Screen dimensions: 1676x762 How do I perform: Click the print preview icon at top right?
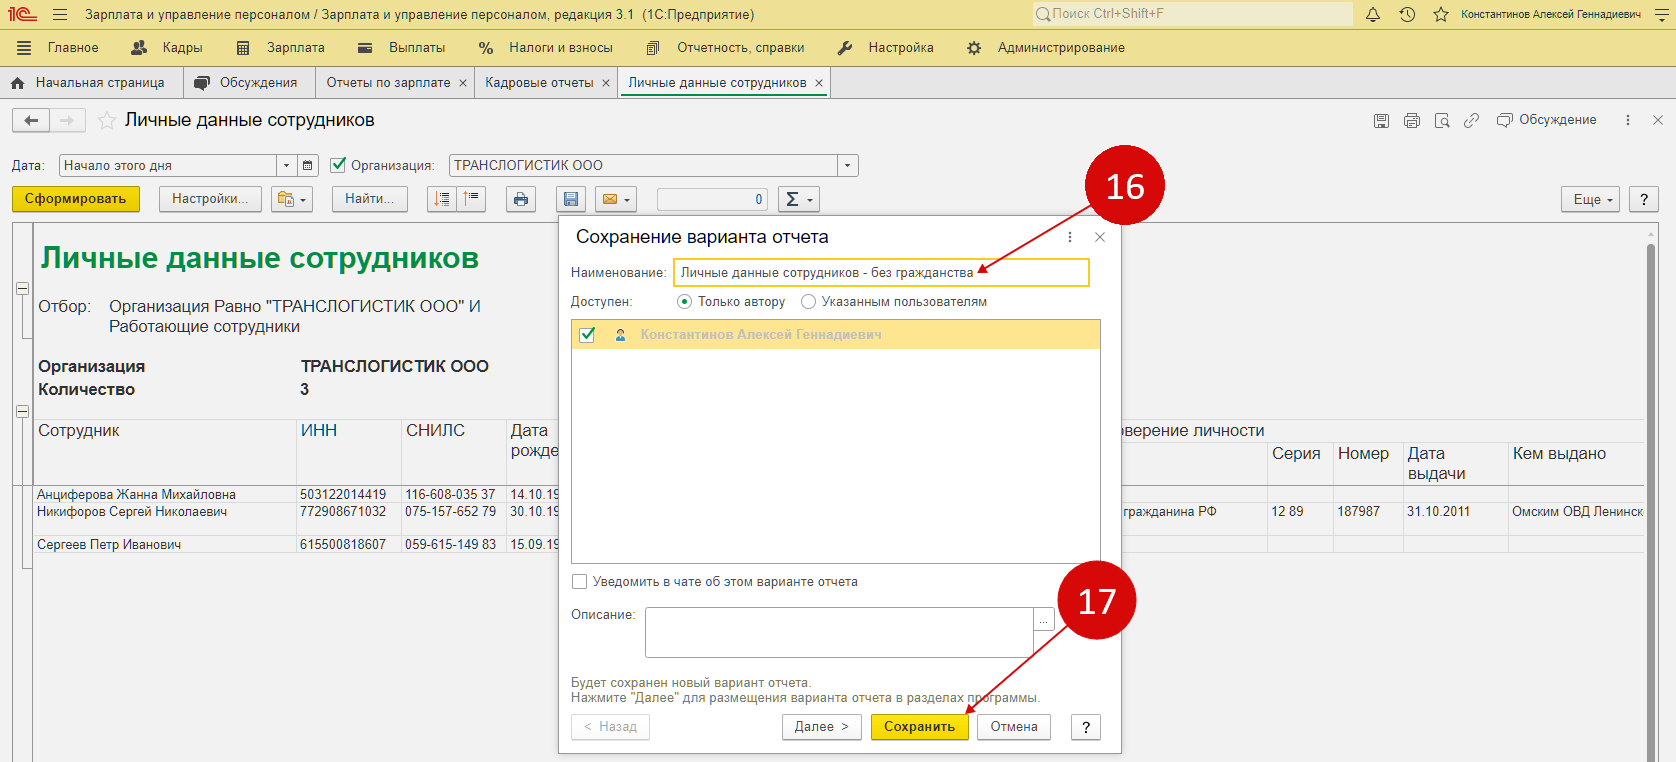point(1442,121)
